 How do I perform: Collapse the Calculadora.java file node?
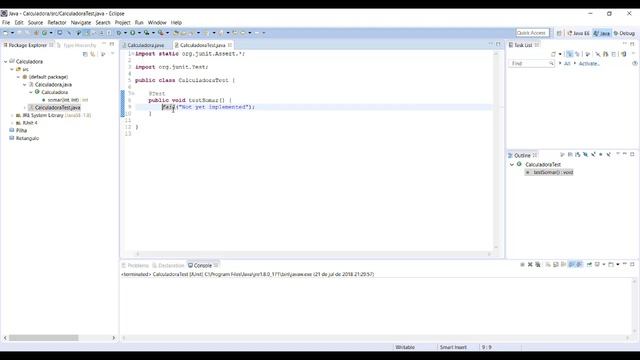(24, 84)
